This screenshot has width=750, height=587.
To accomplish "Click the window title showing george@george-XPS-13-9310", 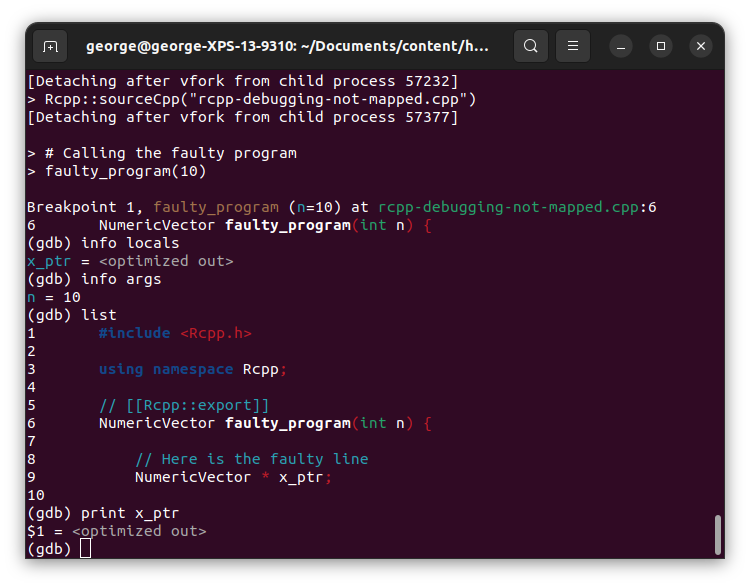I will click(287, 46).
